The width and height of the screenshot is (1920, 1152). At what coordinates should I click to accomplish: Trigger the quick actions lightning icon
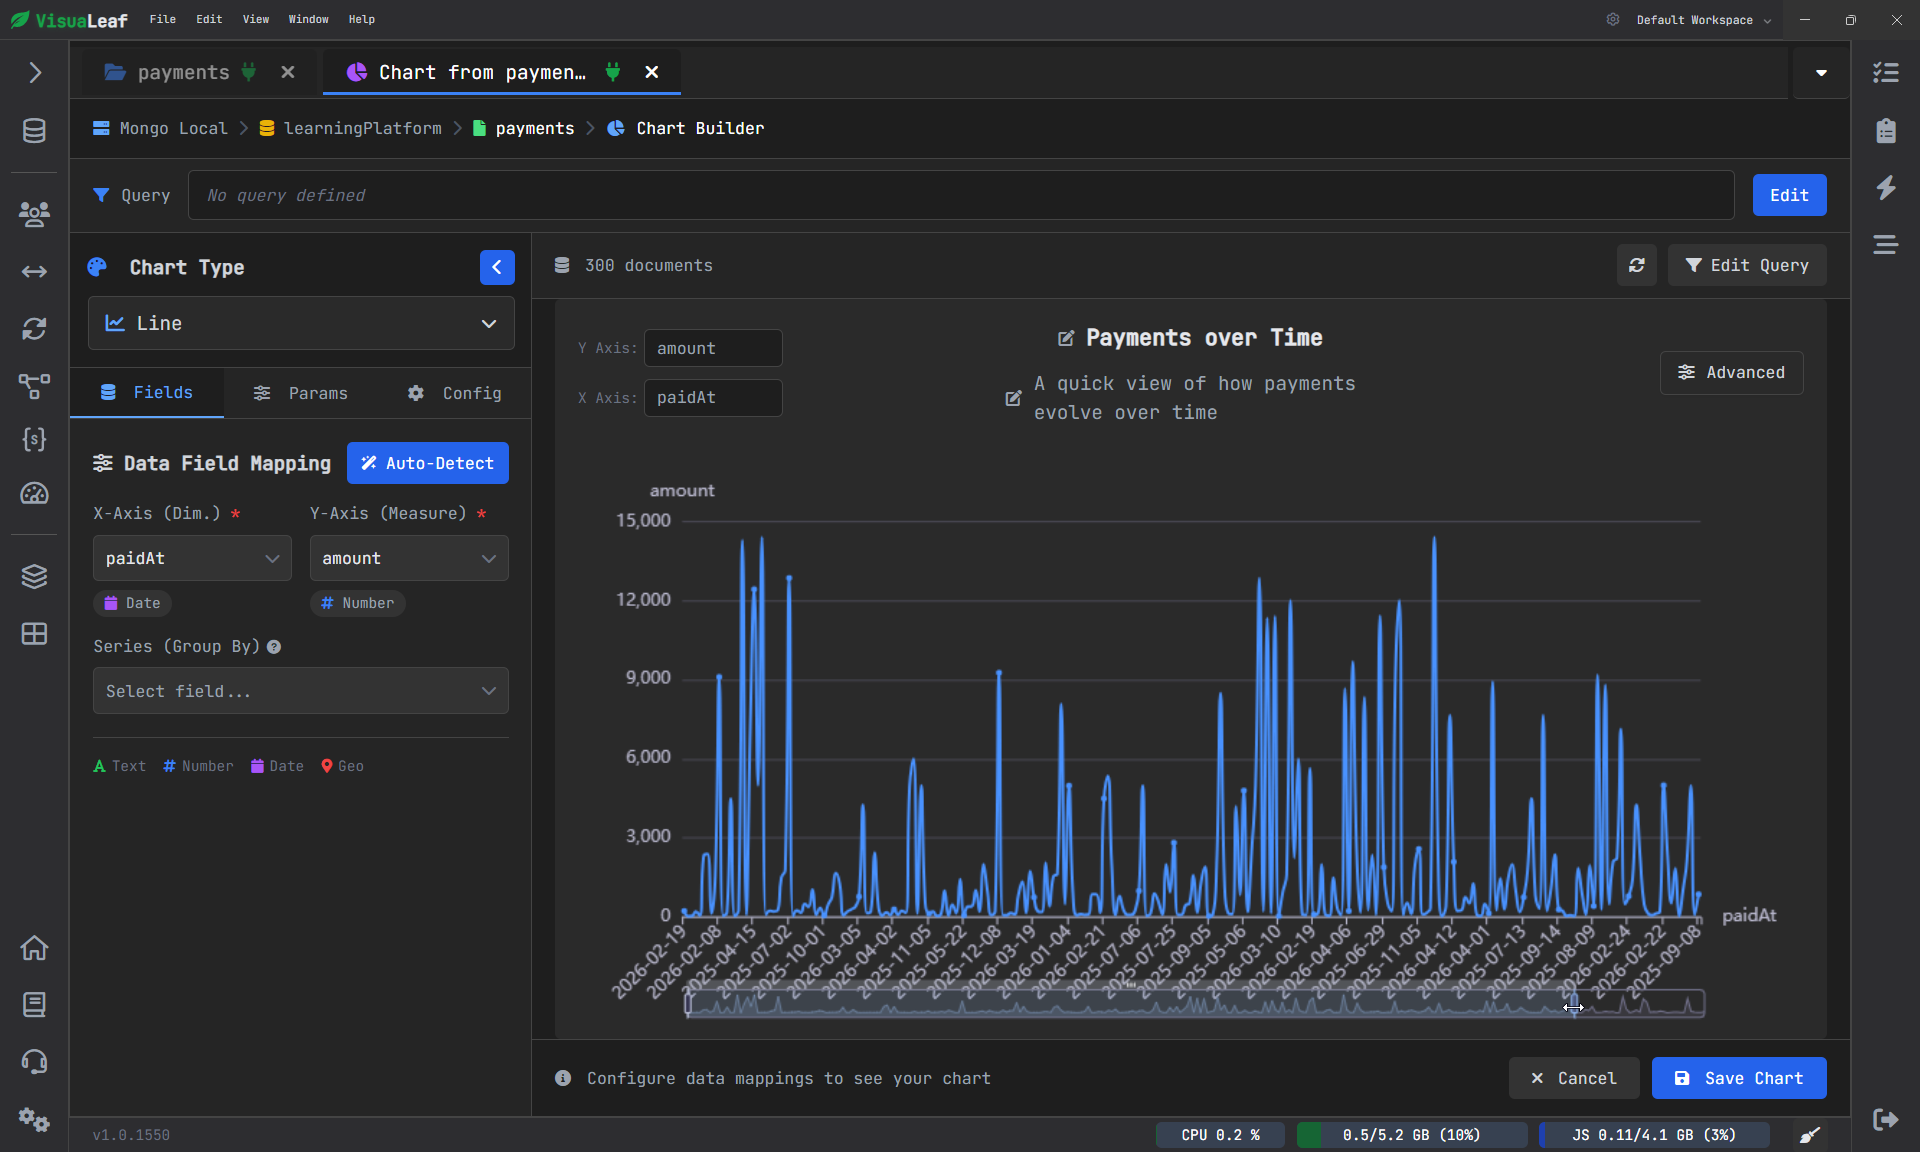point(1886,188)
